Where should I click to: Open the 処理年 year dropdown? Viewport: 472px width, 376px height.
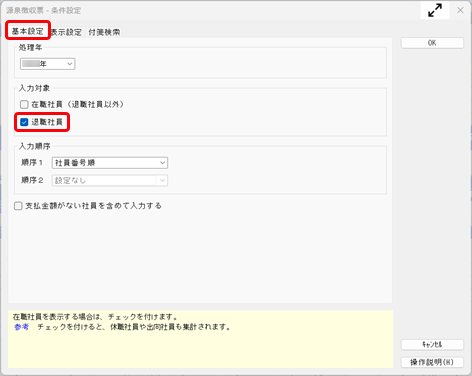pos(48,64)
